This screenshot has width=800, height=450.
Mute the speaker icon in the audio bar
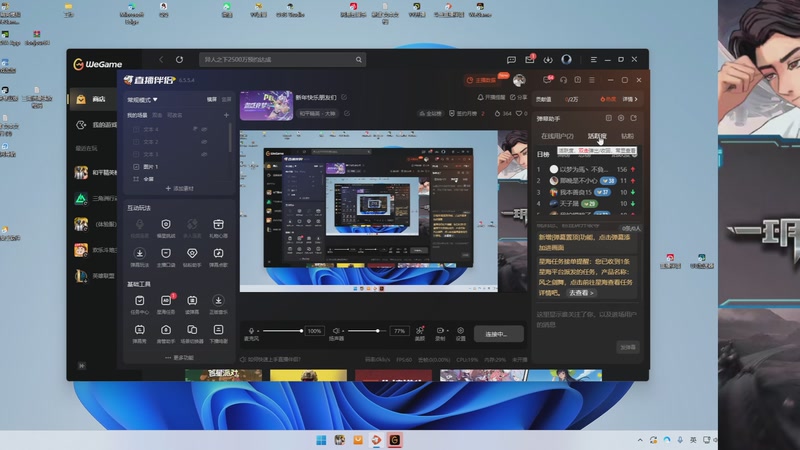(x=336, y=331)
